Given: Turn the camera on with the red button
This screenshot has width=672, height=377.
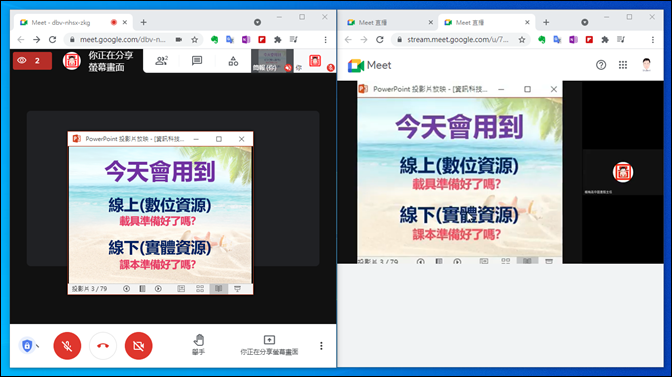Looking at the screenshot, I should pos(138,346).
